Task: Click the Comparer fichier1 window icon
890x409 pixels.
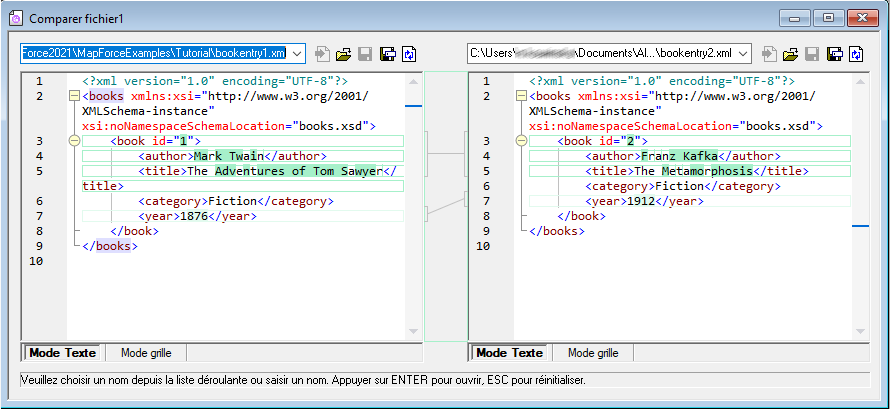Action: tap(16, 19)
